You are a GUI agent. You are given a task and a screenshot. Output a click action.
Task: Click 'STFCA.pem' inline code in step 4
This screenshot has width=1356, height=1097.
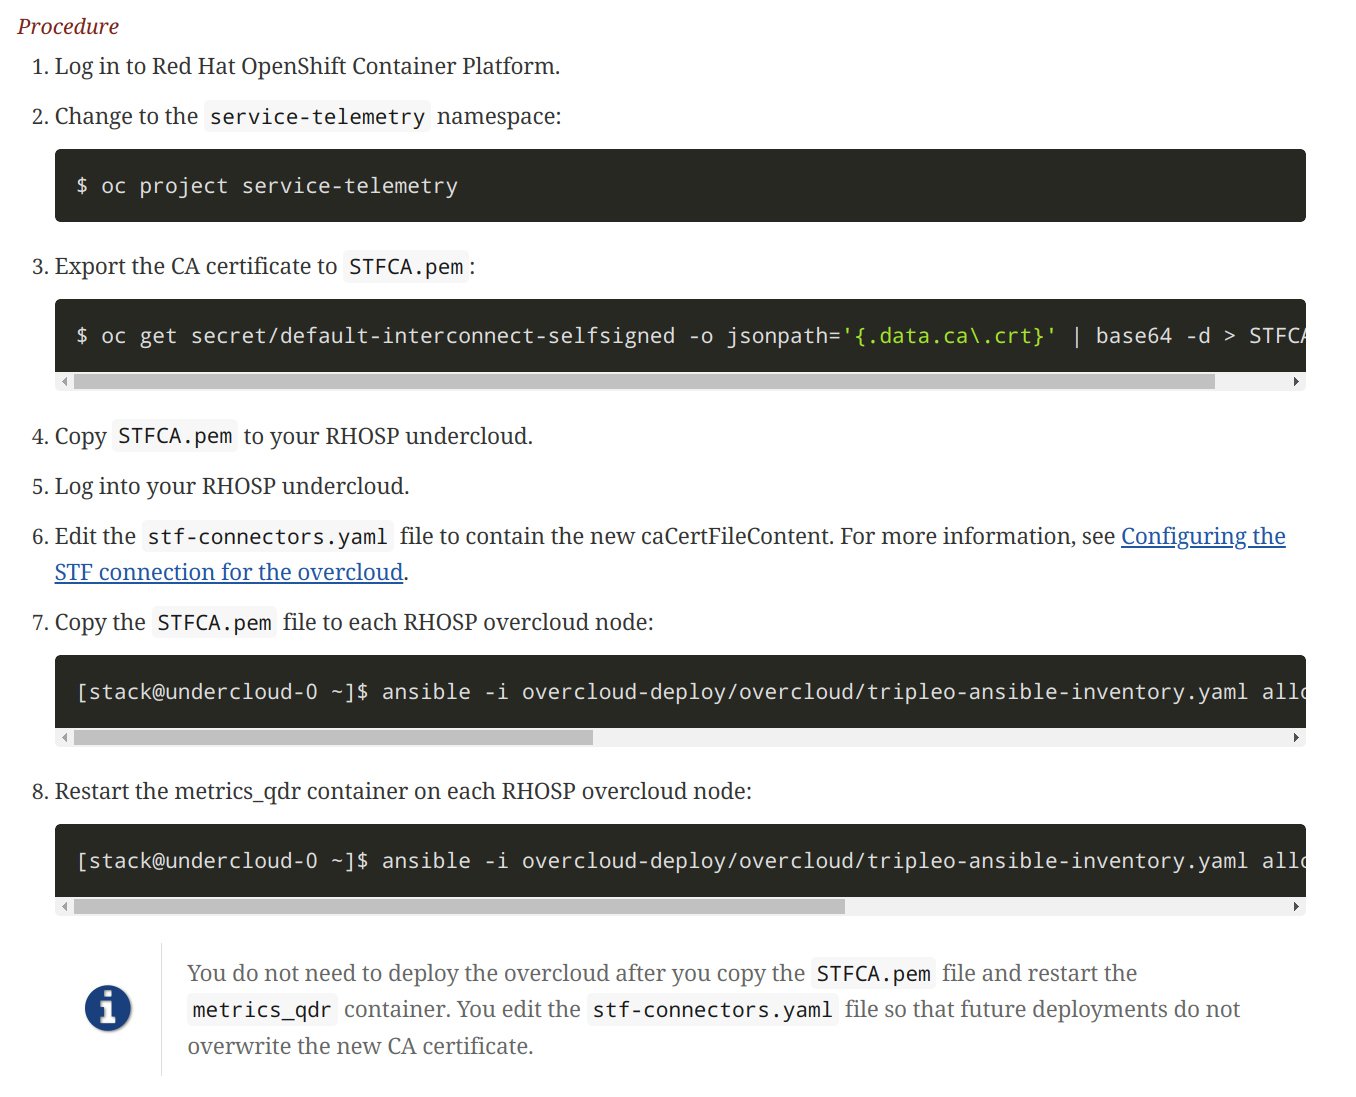coord(175,437)
